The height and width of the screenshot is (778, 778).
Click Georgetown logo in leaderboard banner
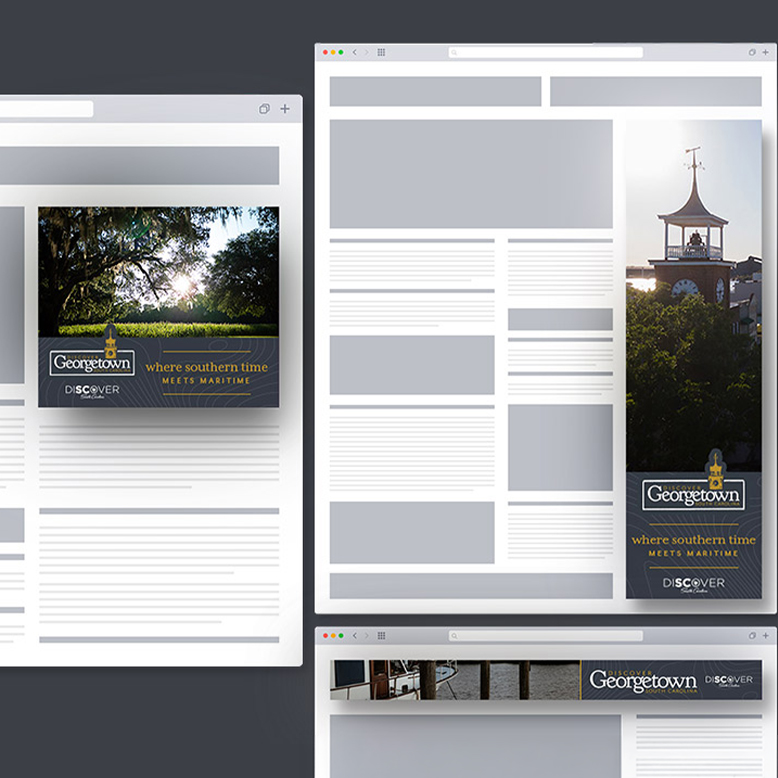point(643,681)
